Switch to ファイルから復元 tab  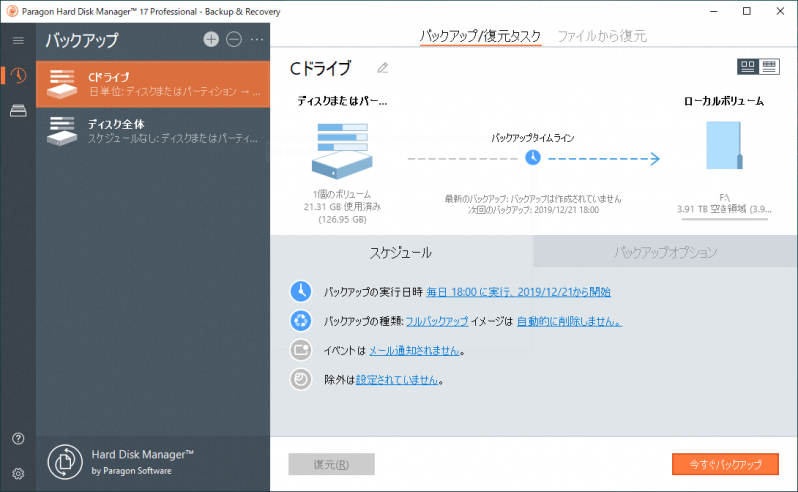coord(601,36)
